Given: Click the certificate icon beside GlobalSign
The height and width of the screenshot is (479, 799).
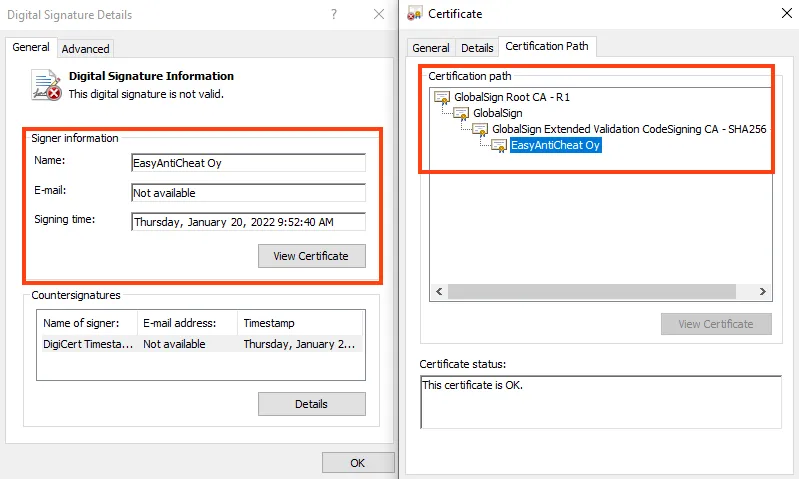Looking at the screenshot, I should [x=461, y=113].
